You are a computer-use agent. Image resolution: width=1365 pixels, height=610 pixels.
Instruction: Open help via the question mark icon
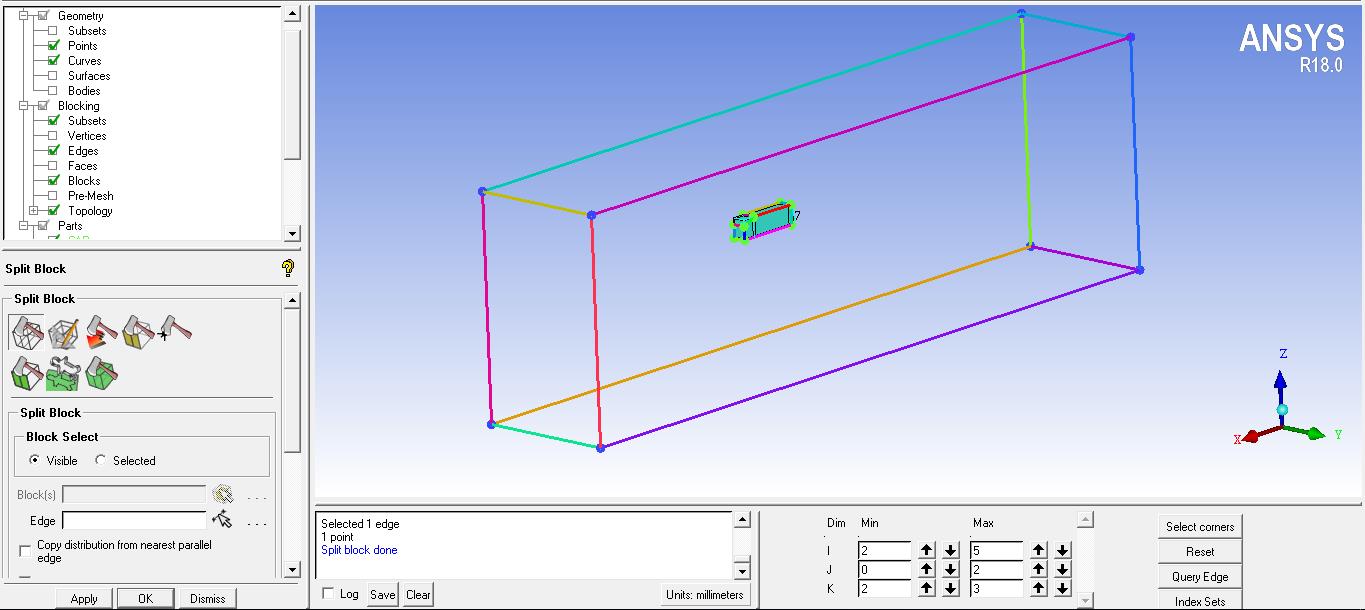tap(288, 267)
